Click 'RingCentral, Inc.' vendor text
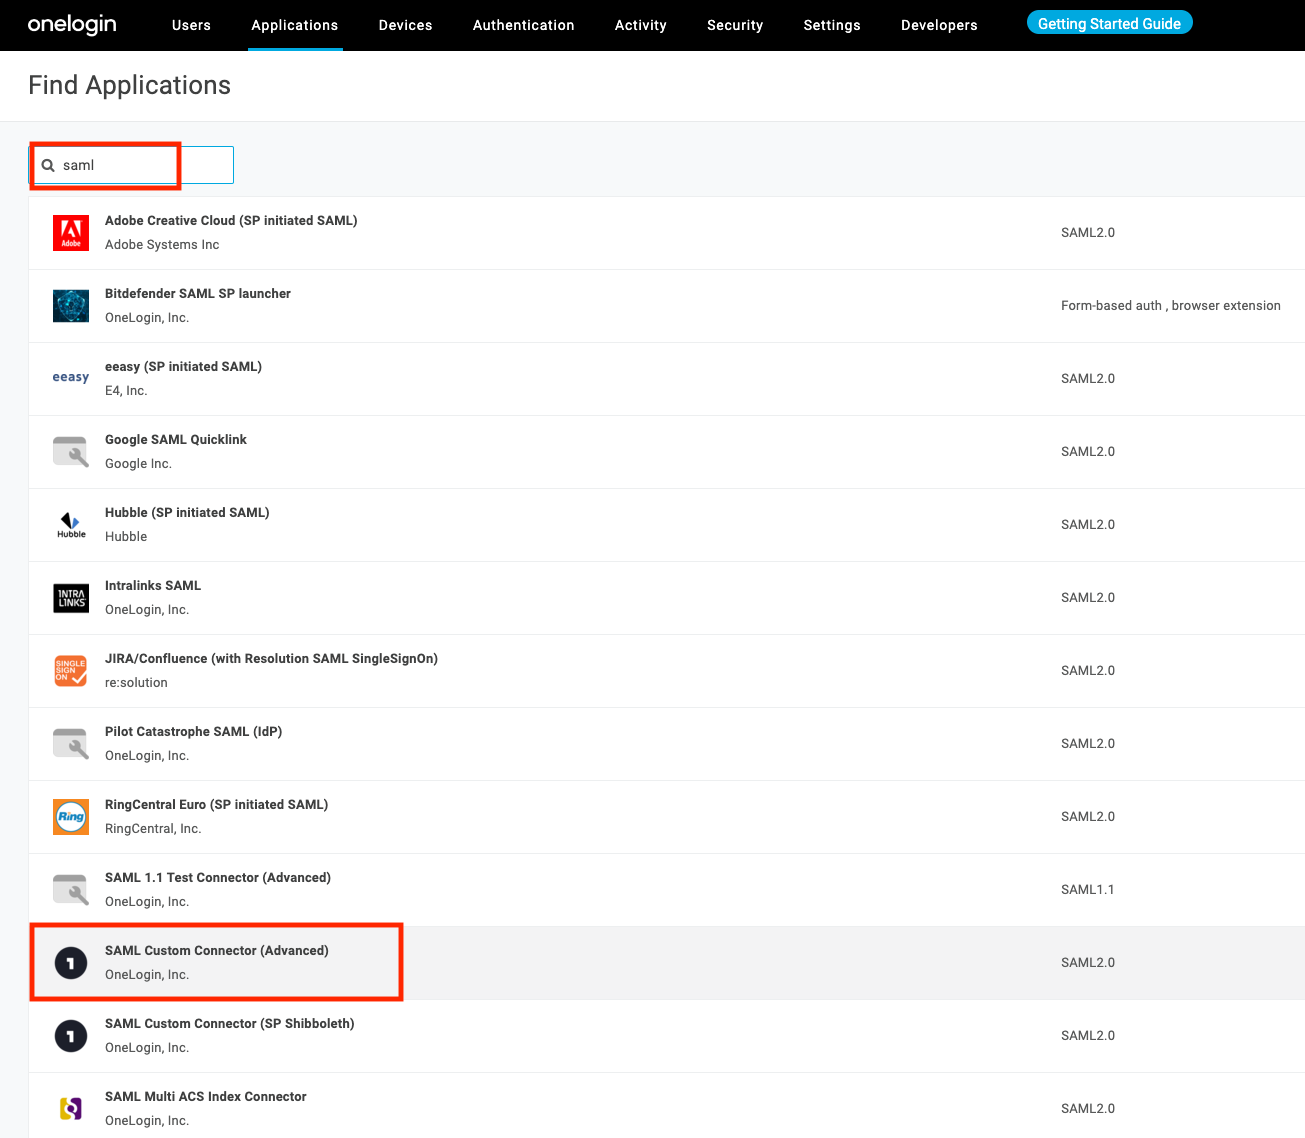 click(x=153, y=829)
